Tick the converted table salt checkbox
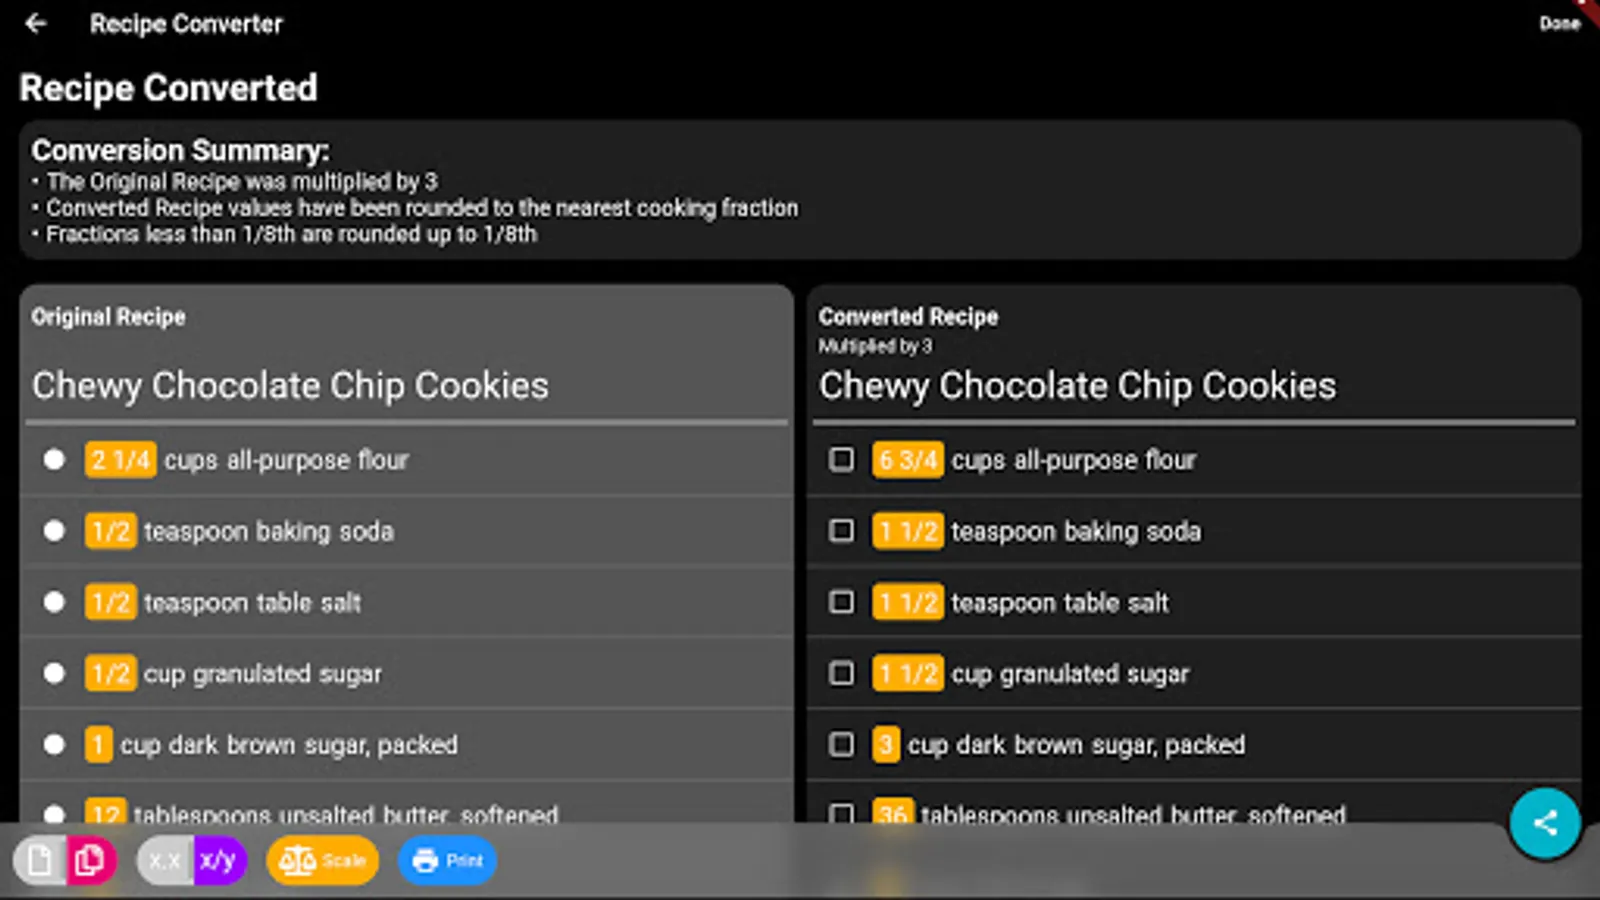 pyautogui.click(x=842, y=602)
